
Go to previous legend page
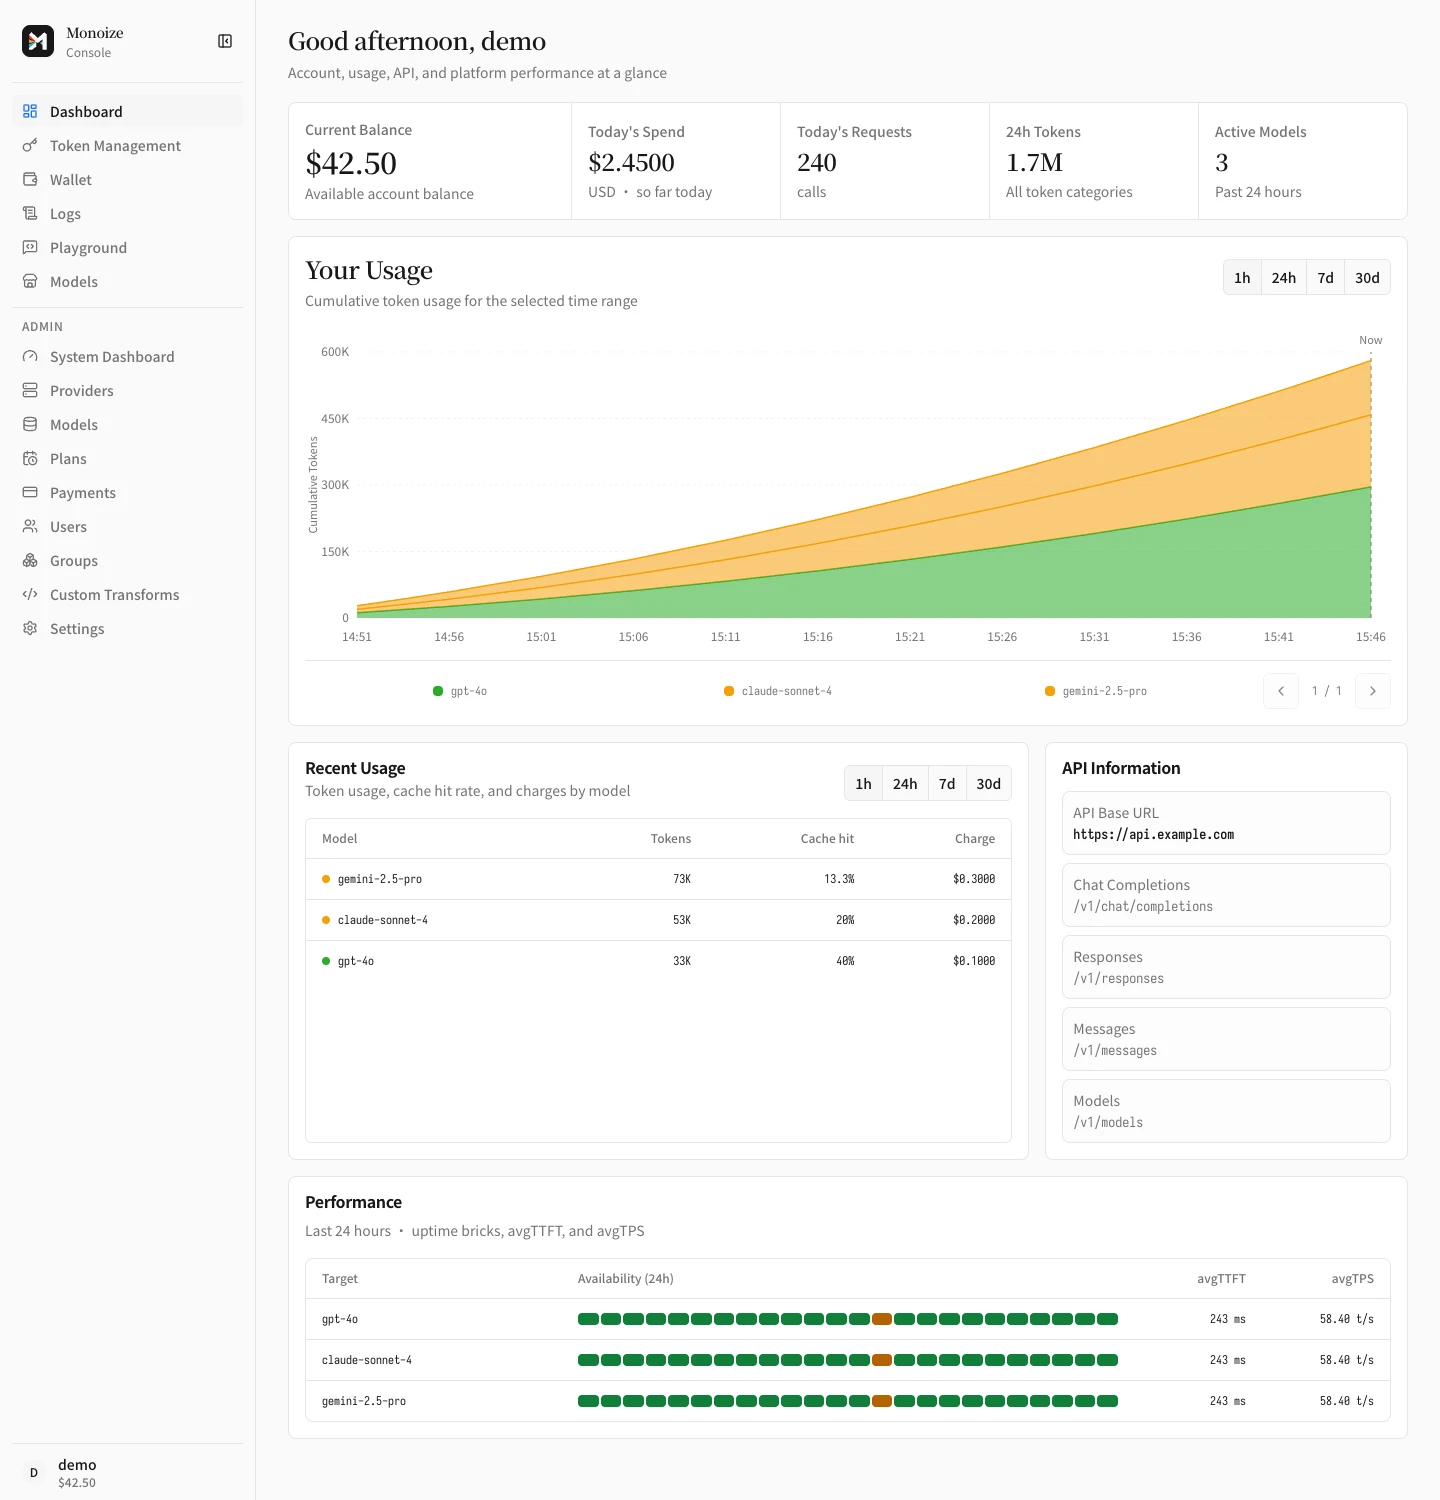[x=1281, y=691]
